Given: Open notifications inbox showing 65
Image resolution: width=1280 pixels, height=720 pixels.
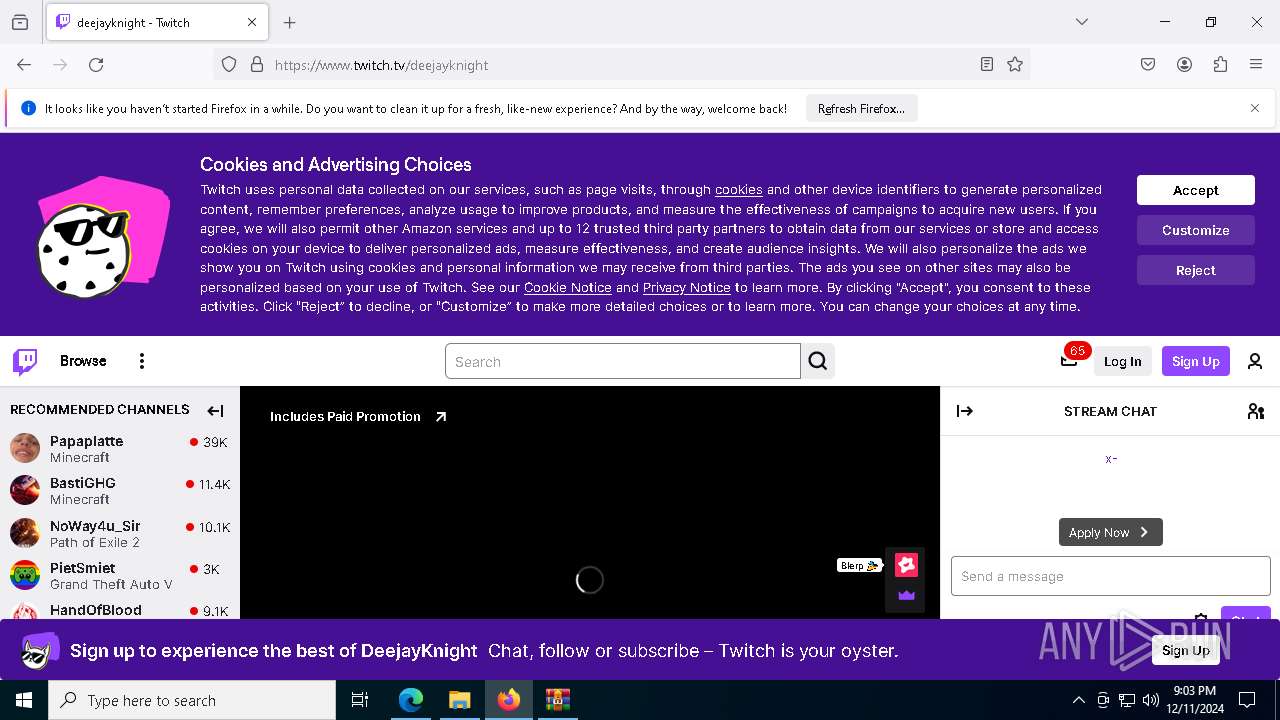Looking at the screenshot, I should point(1070,360).
